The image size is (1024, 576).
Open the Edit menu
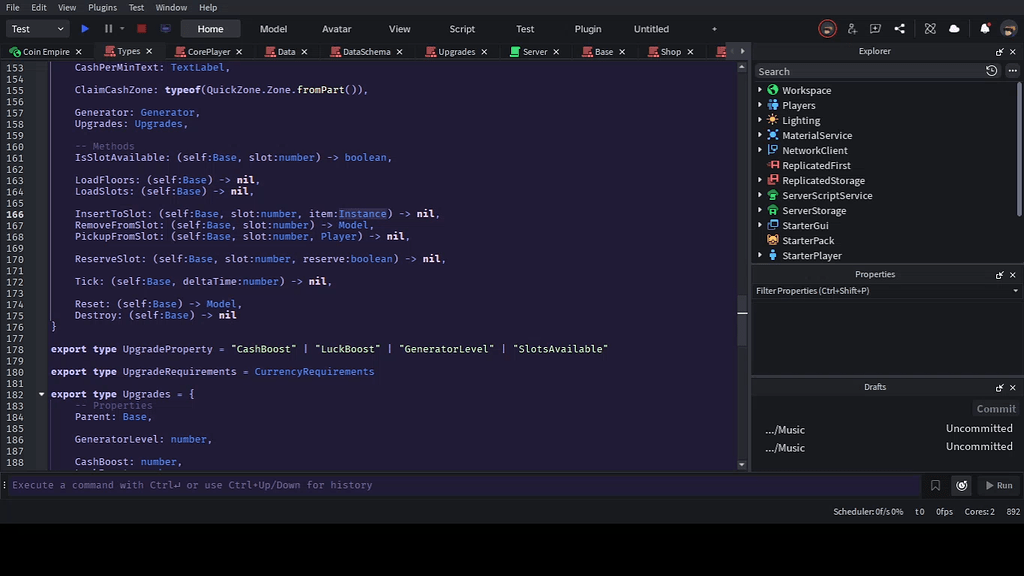pyautogui.click(x=39, y=7)
